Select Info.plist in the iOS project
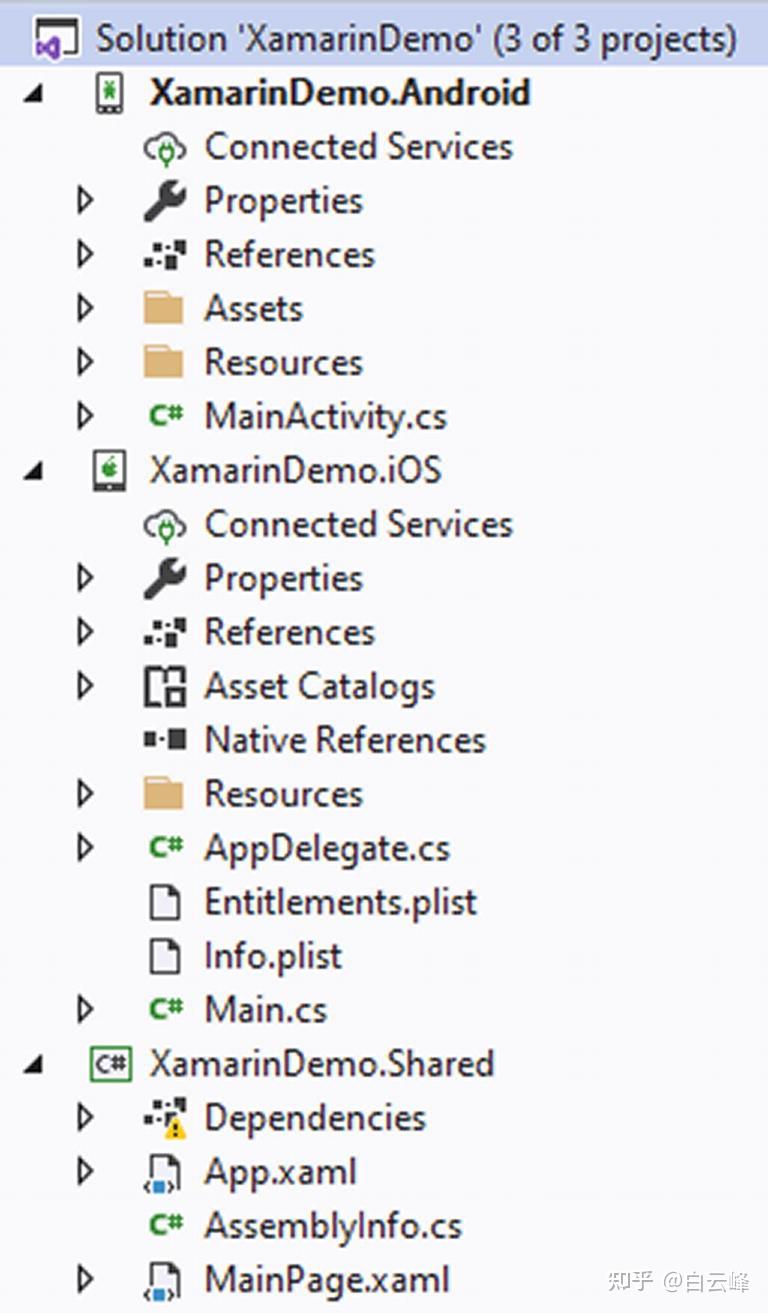The width and height of the screenshot is (768, 1313). [x=272, y=956]
